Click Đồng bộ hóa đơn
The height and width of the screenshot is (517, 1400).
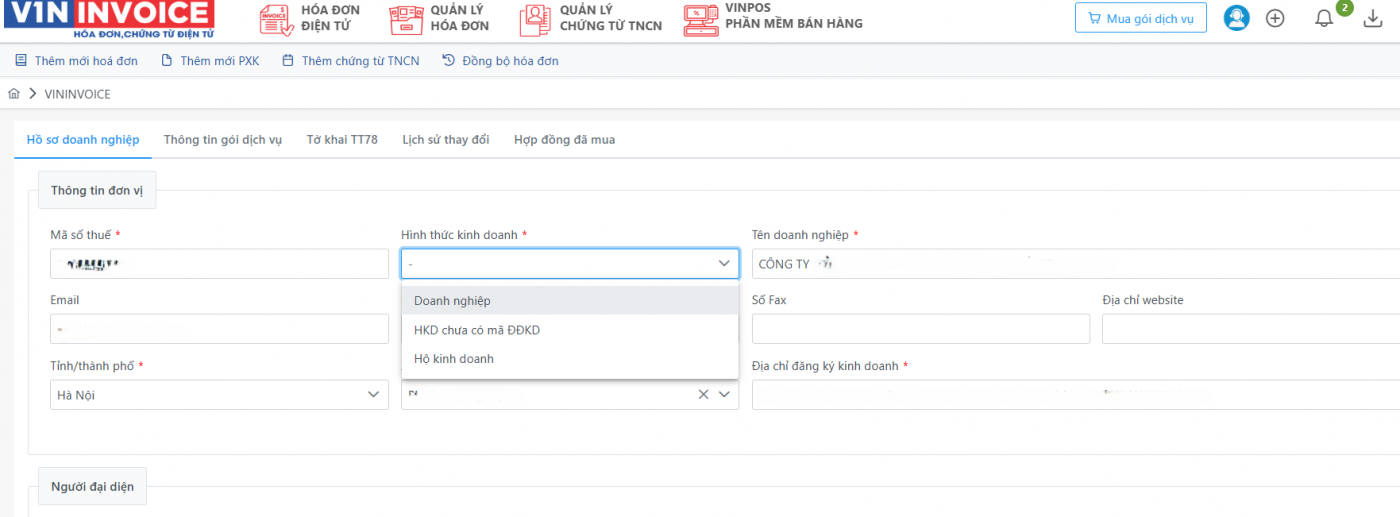coord(500,61)
